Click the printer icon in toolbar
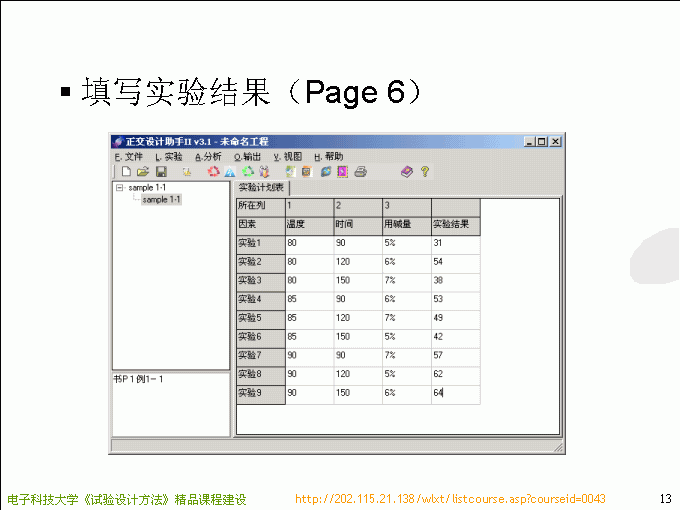The width and height of the screenshot is (680, 510). coord(360,172)
